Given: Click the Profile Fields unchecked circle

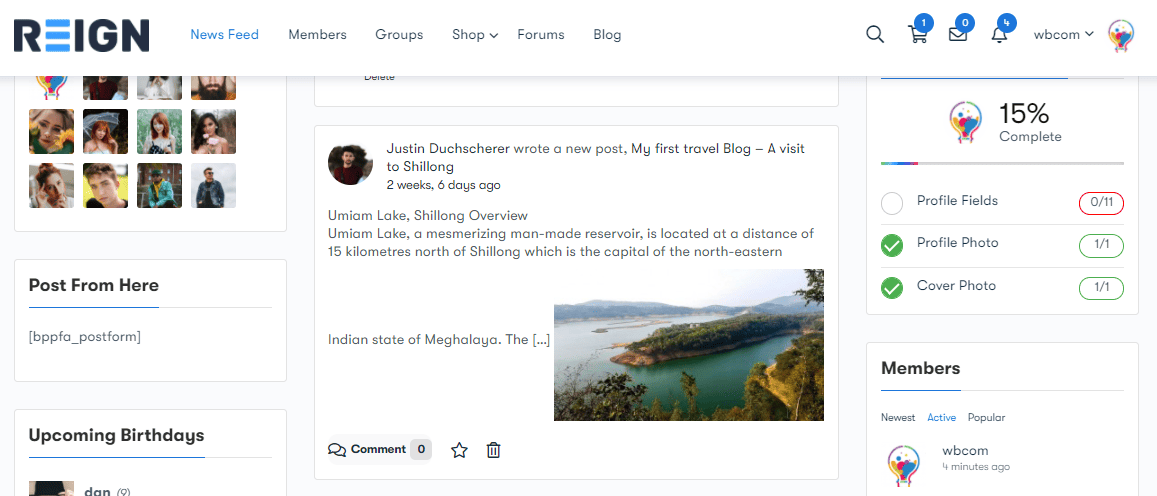Looking at the screenshot, I should [x=892, y=203].
